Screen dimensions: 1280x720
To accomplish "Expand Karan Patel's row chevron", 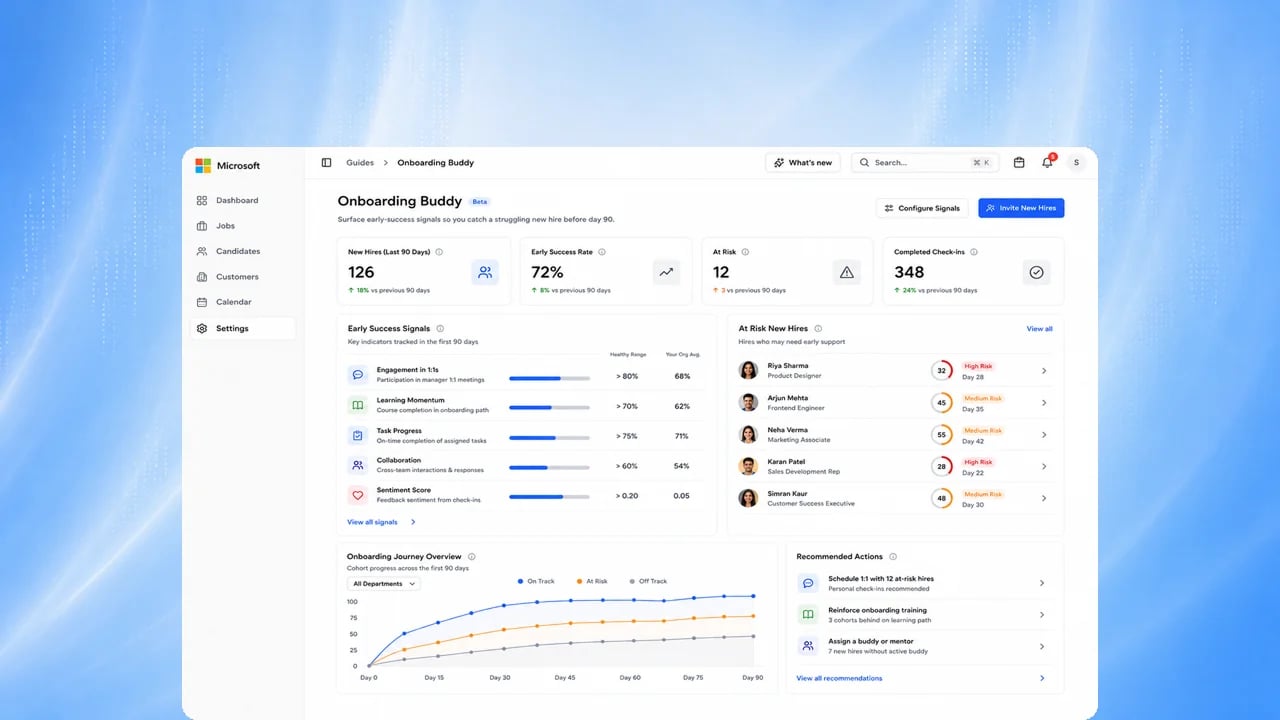I will (x=1044, y=466).
